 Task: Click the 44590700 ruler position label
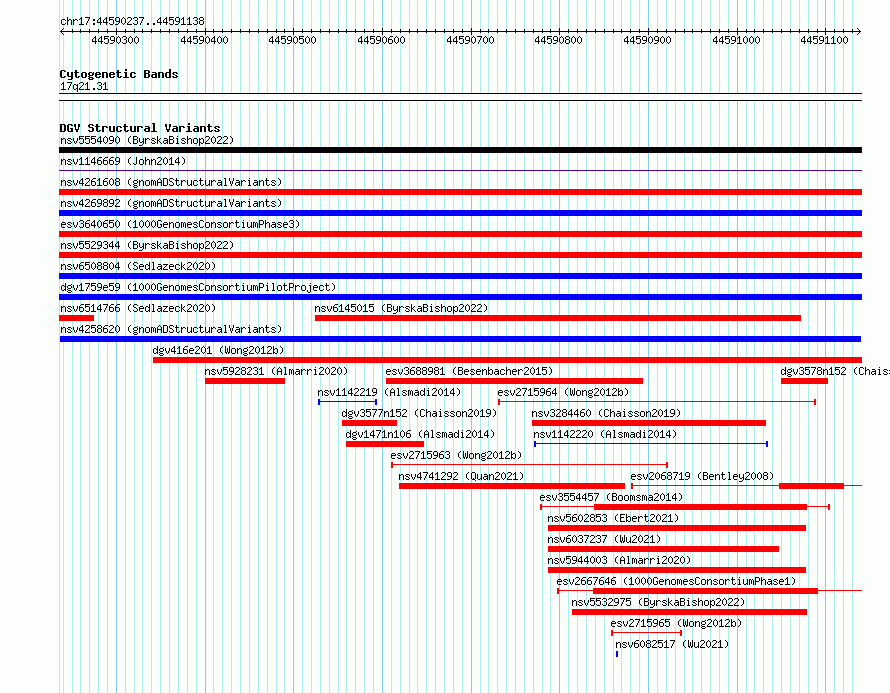(471, 40)
